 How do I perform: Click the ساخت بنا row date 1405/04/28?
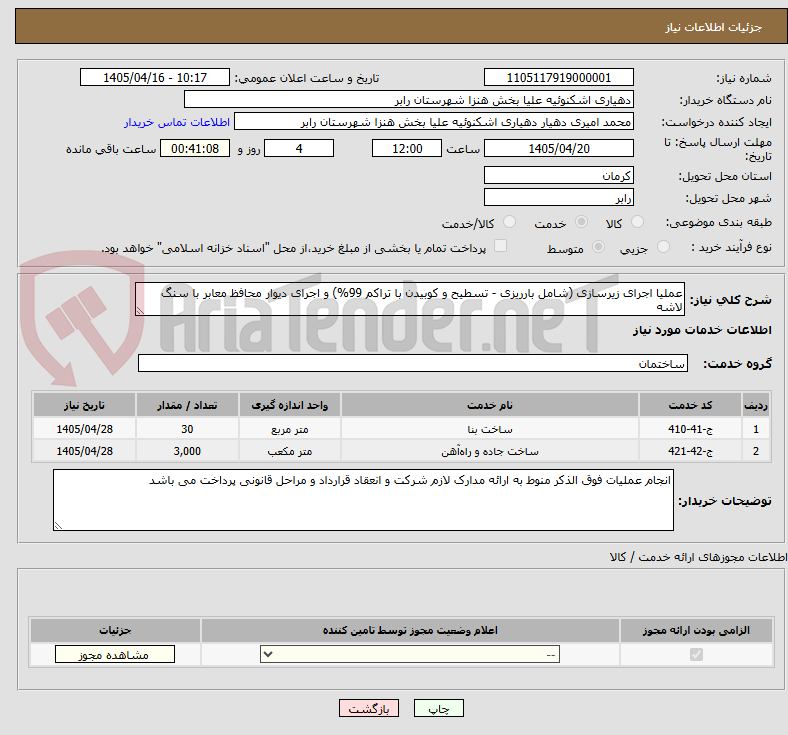84,429
